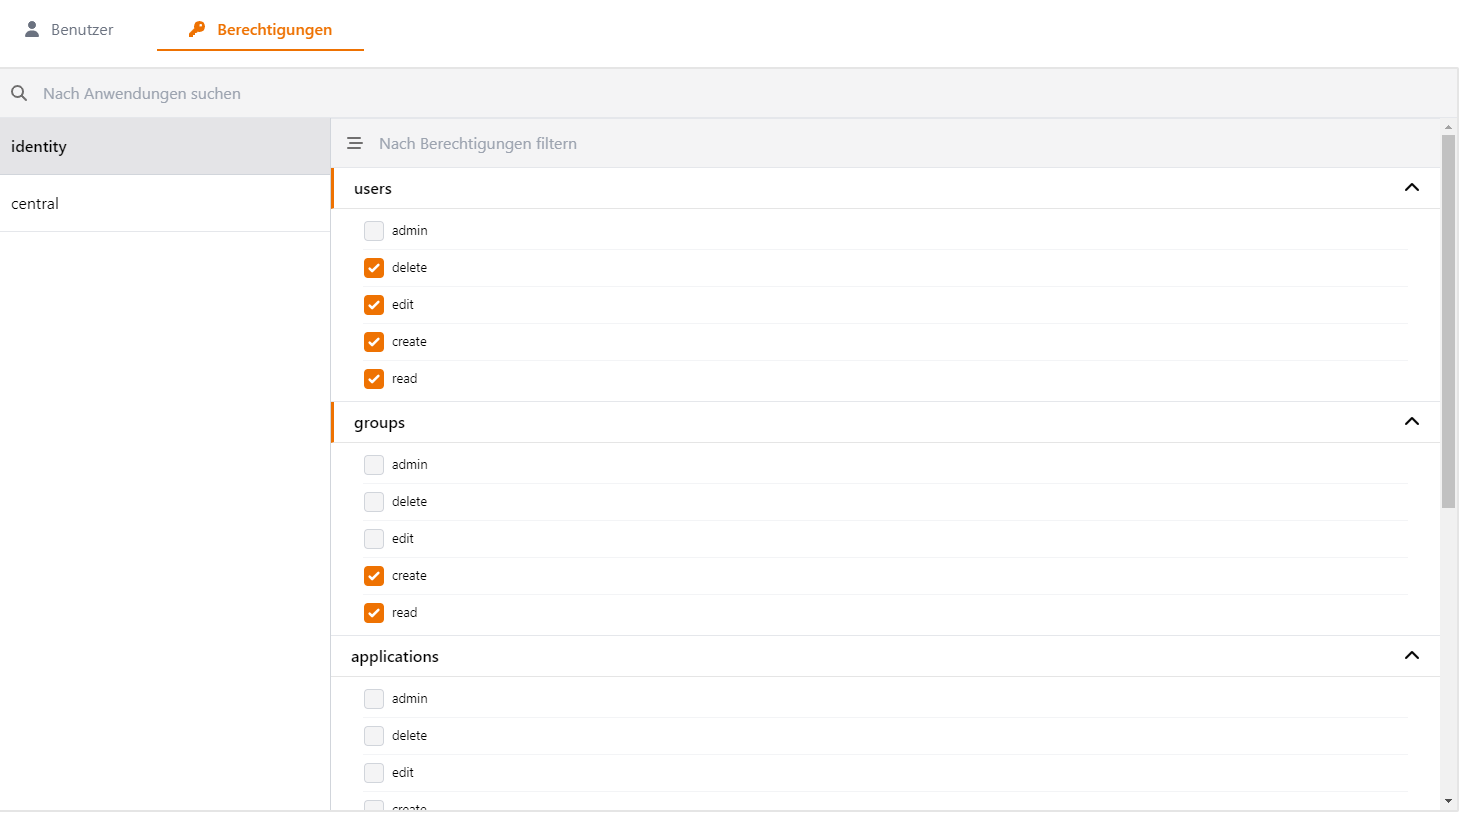Click the key icon on Berechtigungen tab
Viewport: 1461px width, 814px height.
[x=197, y=29]
